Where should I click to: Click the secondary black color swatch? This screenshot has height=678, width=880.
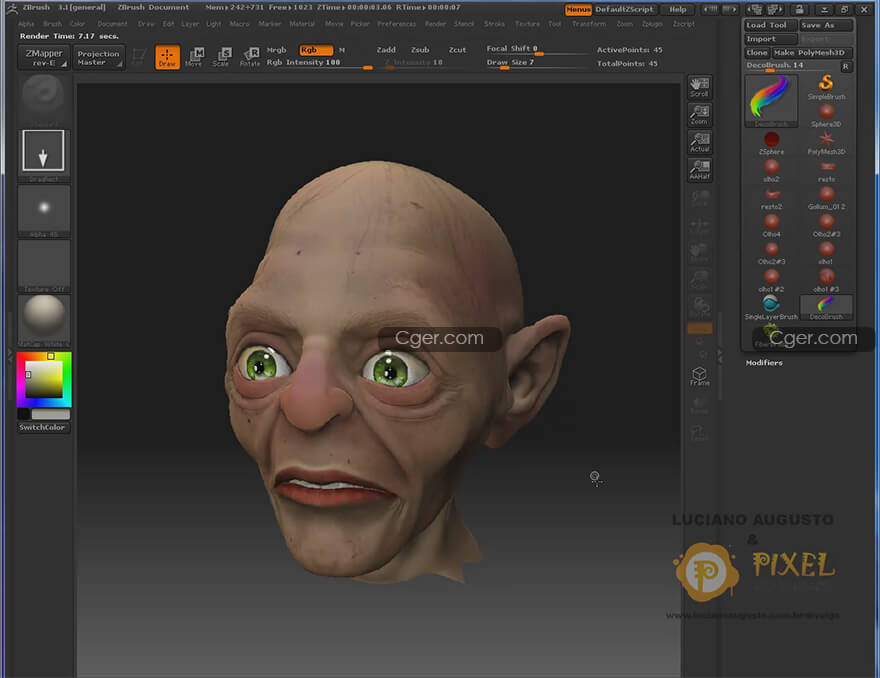coord(24,414)
